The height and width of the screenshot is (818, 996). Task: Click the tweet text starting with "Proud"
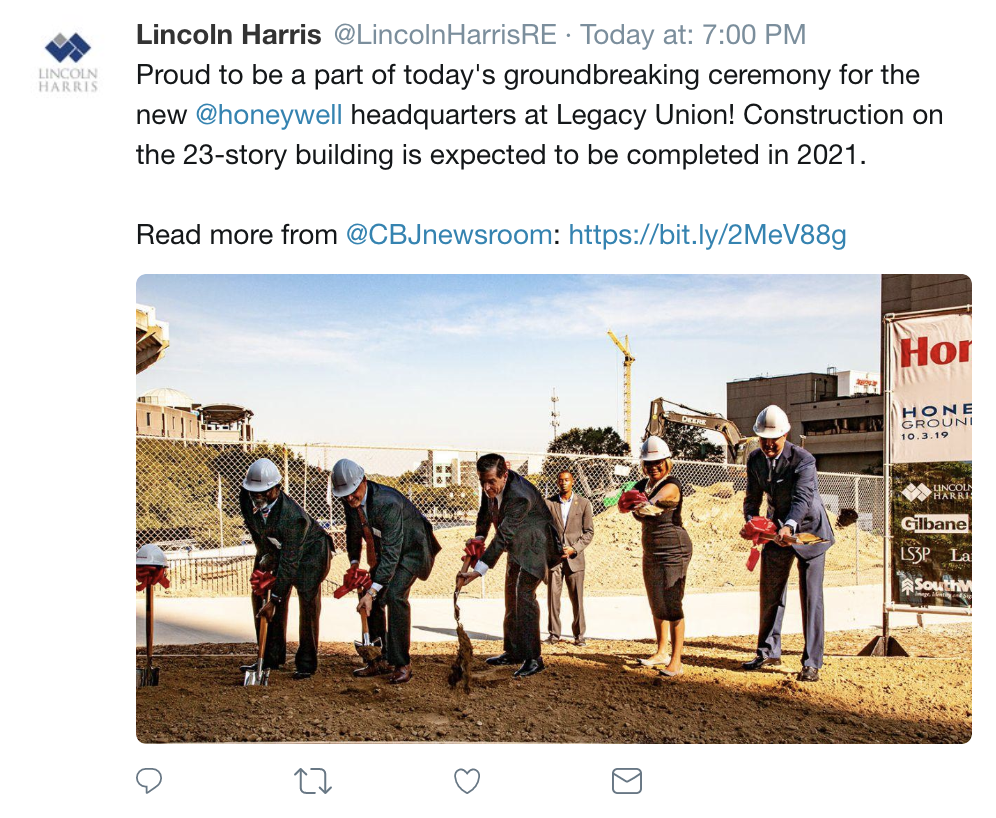(x=527, y=75)
